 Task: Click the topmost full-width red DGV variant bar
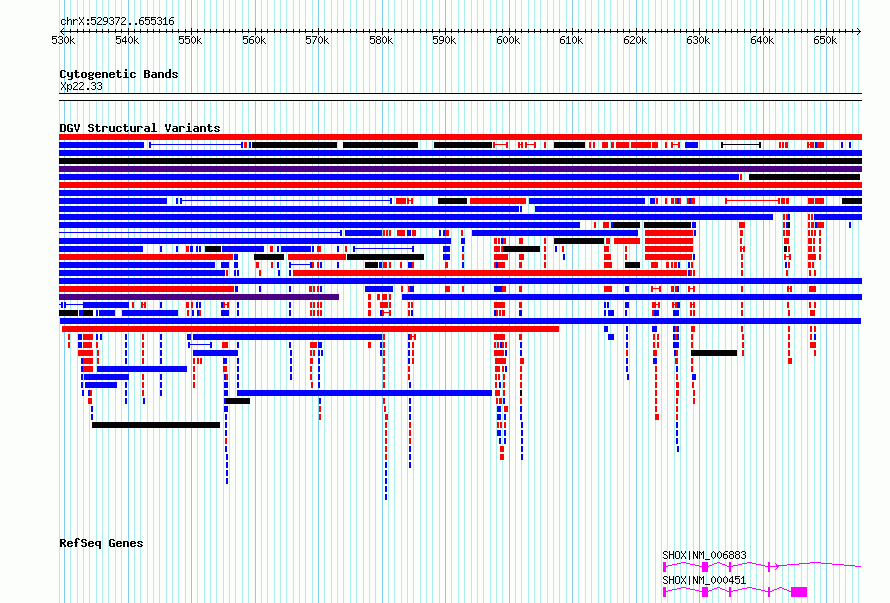[x=460, y=137]
